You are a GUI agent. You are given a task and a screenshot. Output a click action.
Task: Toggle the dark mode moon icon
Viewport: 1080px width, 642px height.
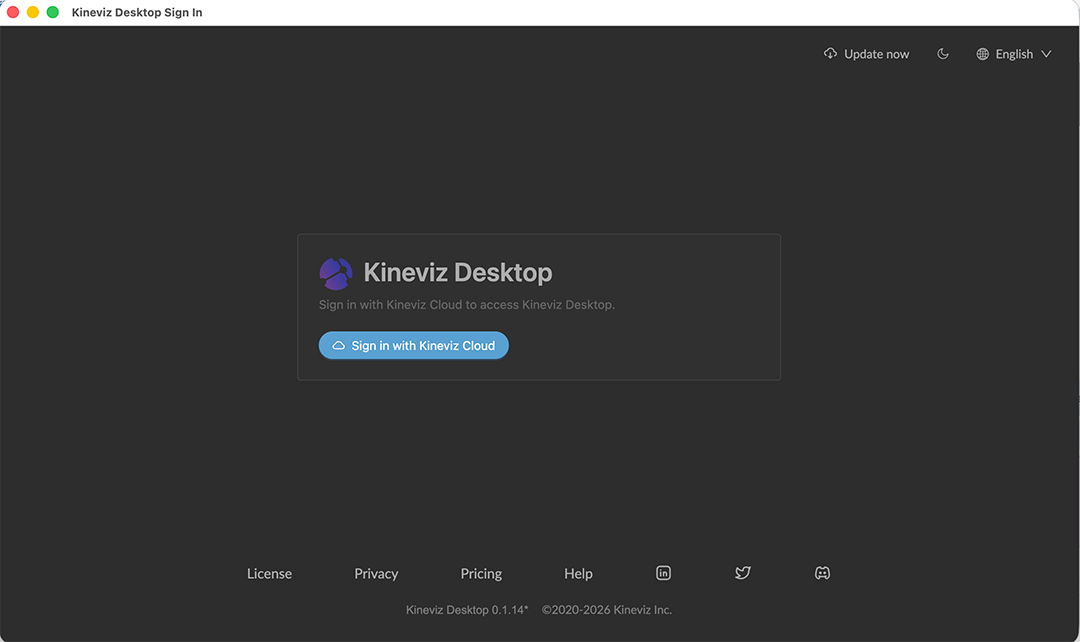[943, 54]
